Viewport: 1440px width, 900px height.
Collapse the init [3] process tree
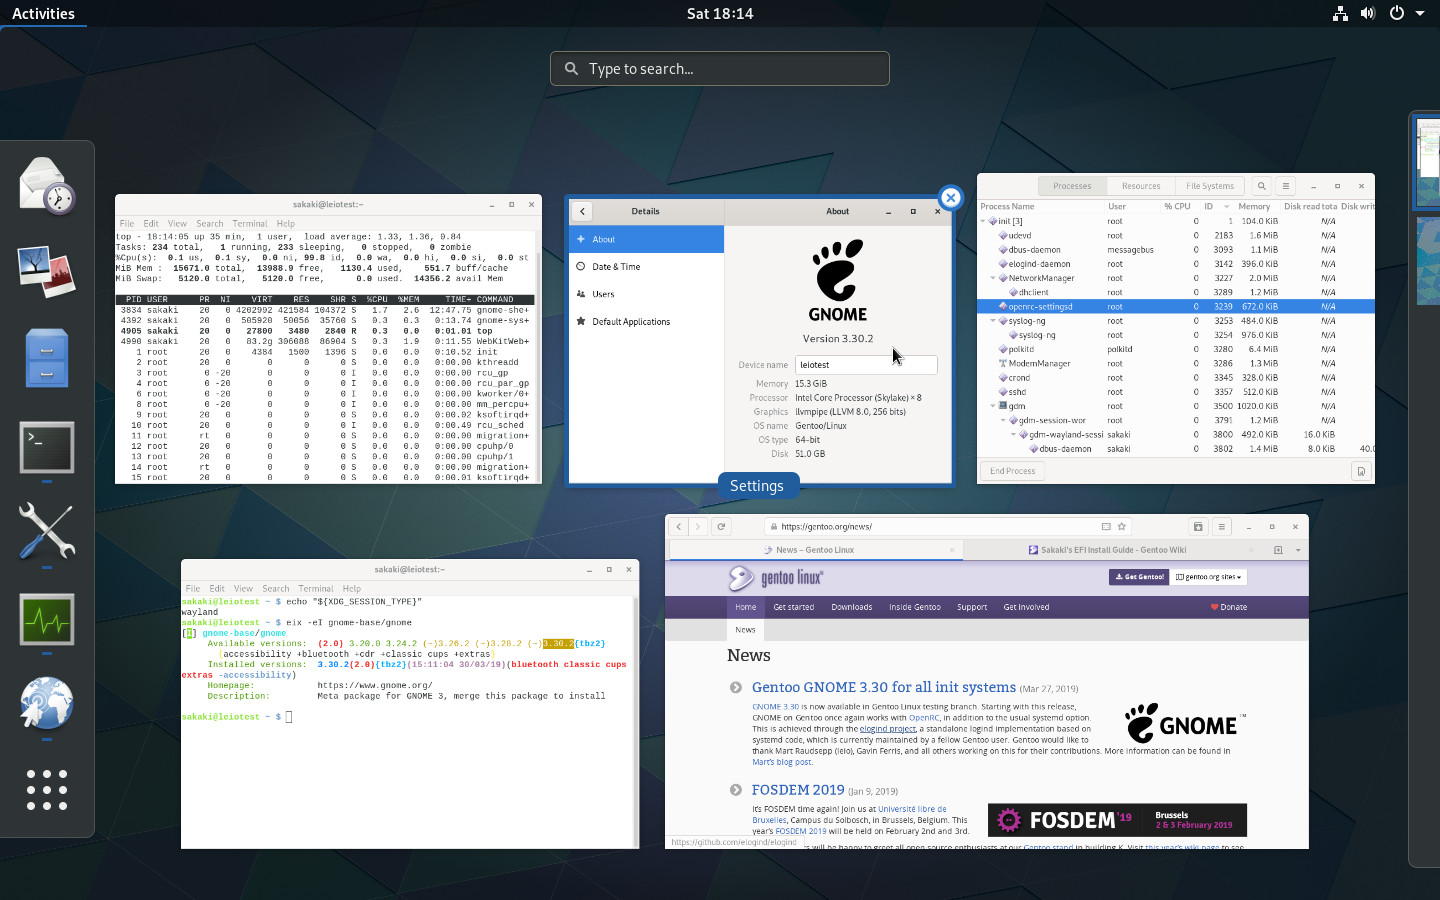click(983, 221)
